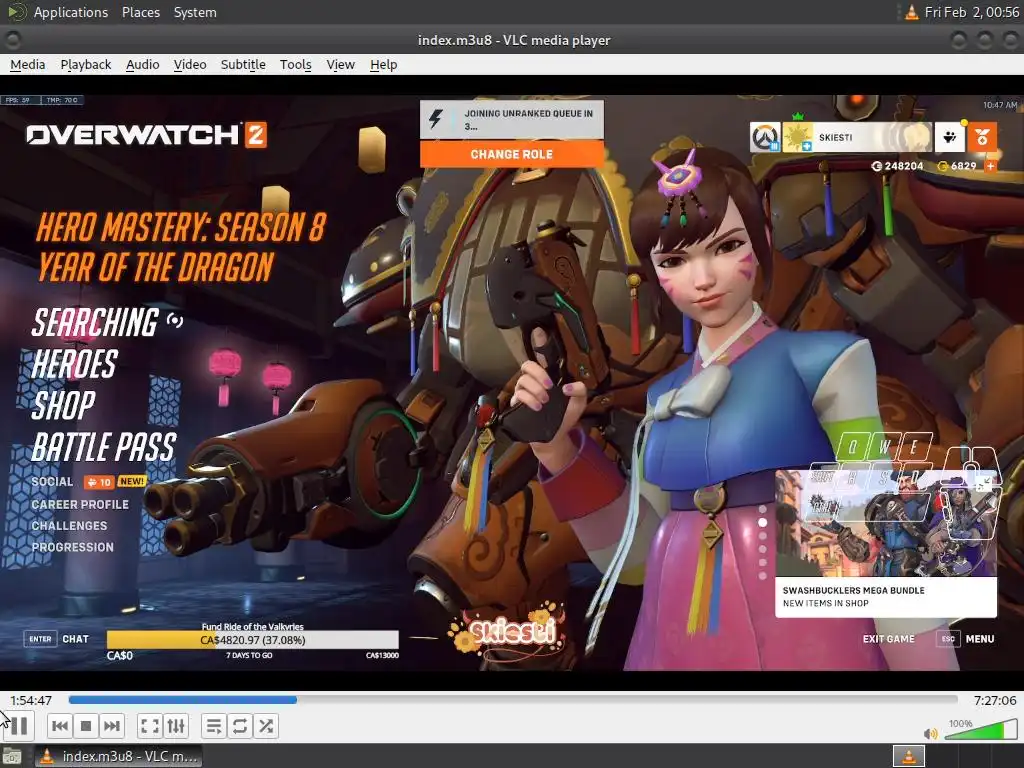Click the CHANGE ROLE orange button in video
Screen dimensions: 1024x768
pos(511,154)
